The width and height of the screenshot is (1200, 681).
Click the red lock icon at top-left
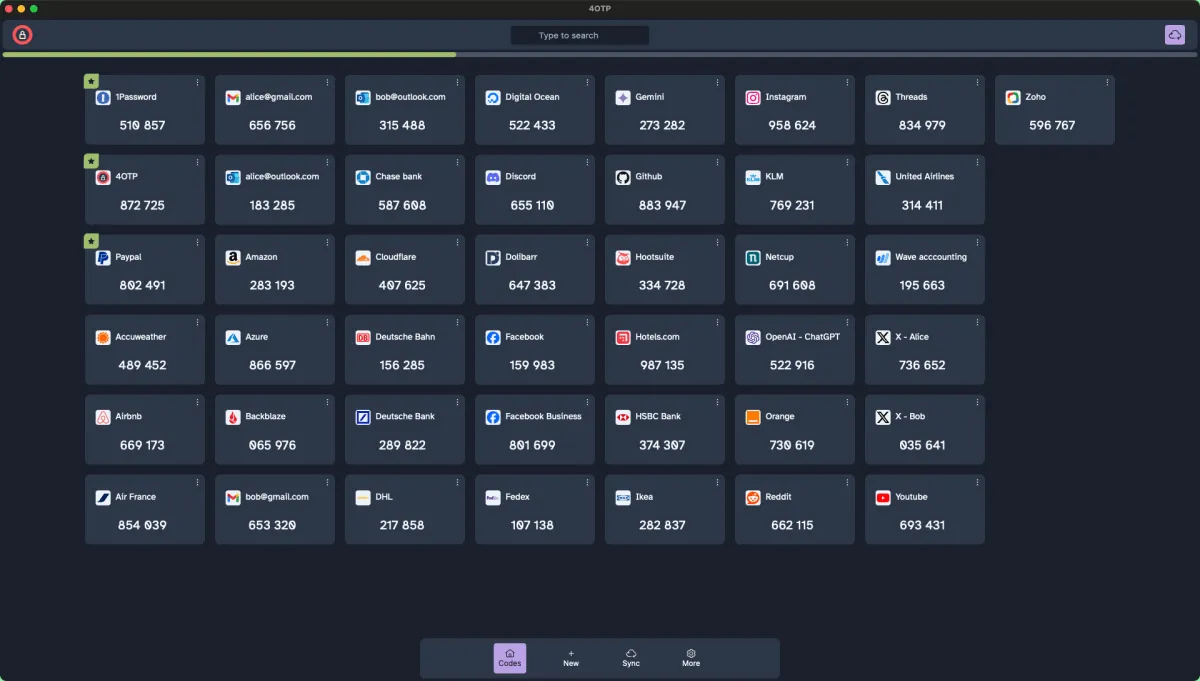click(x=22, y=35)
